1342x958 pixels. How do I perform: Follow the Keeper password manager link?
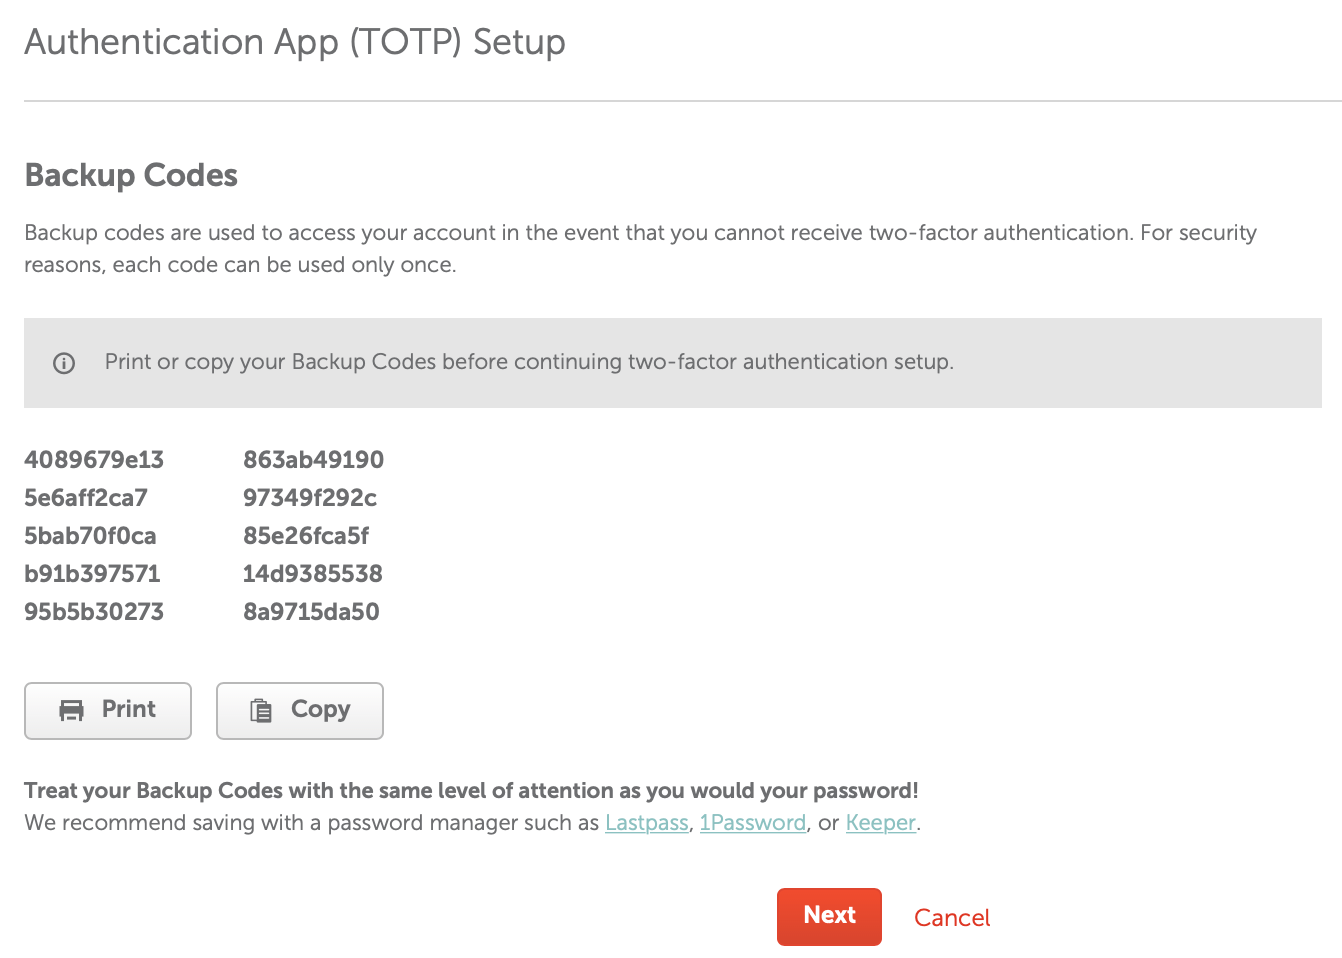pos(880,823)
